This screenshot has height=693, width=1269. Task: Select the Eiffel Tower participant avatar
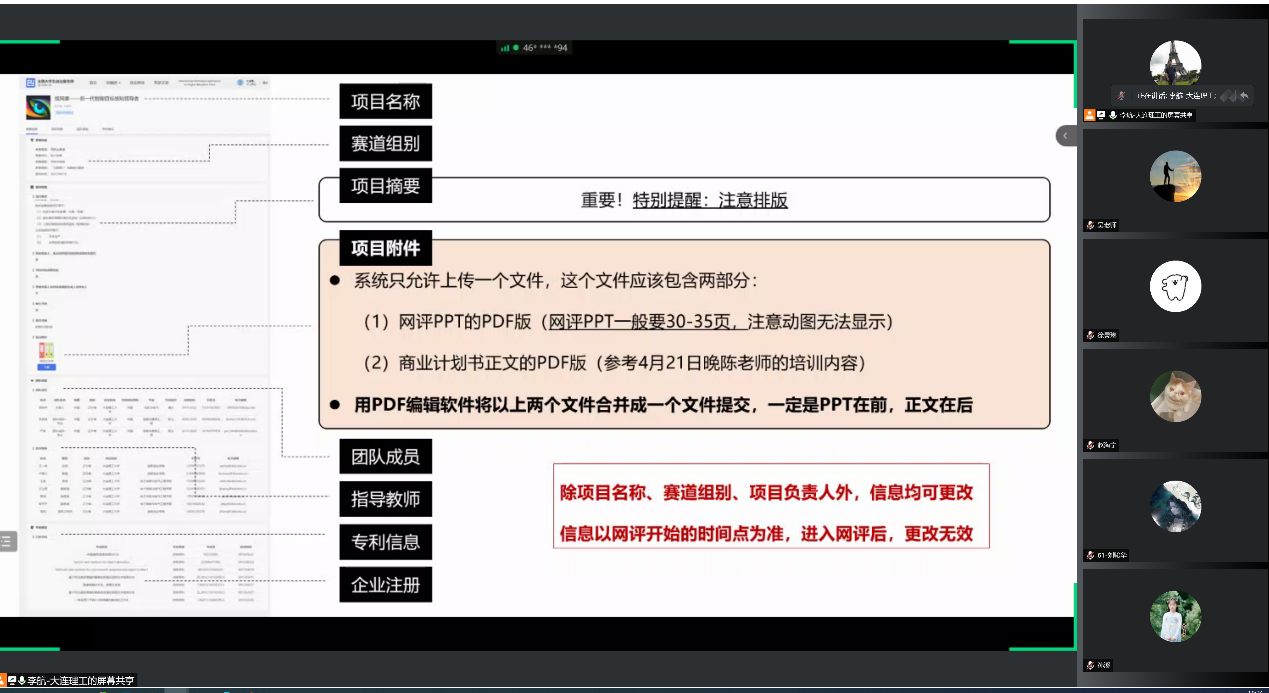(x=1175, y=65)
